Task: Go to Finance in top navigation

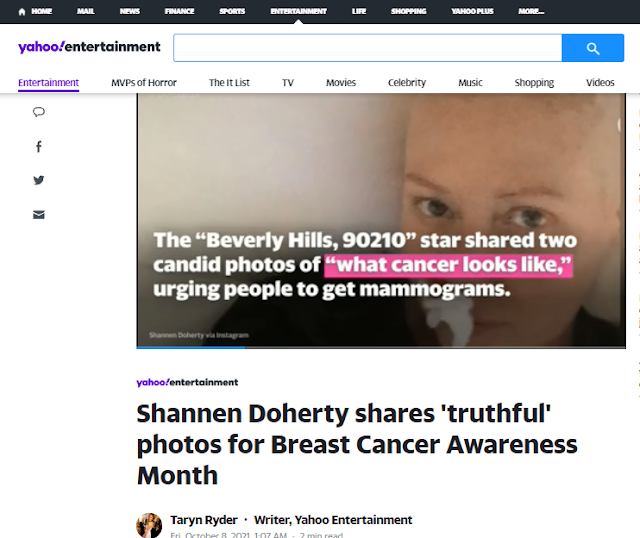Action: tap(179, 11)
